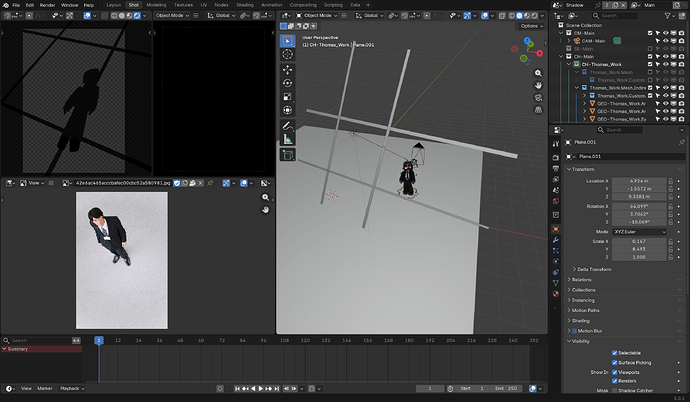The height and width of the screenshot is (402, 690).
Task: Toggle camera view with the camera gizmo
Action: [538, 98]
